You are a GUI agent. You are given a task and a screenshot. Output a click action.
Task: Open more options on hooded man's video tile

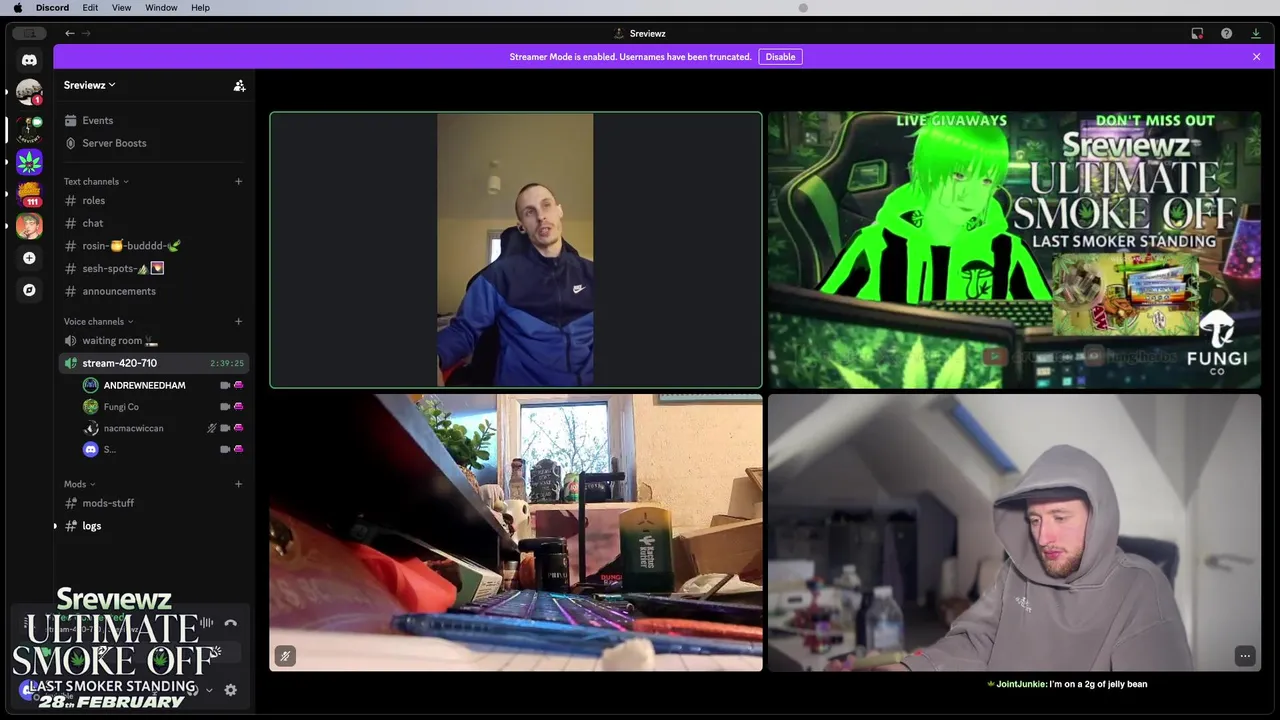coord(1245,656)
